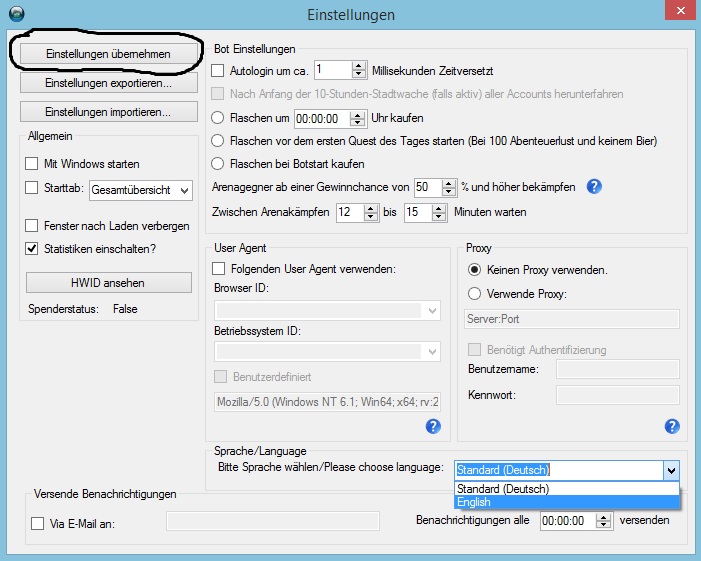Select Keinen Proxy verwenden option
The height and width of the screenshot is (561, 701).
click(474, 270)
